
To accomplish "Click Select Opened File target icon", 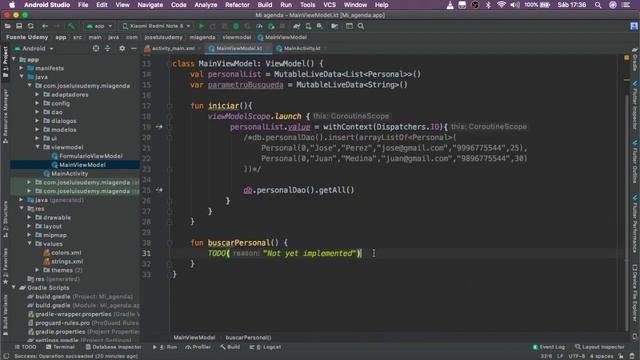I will point(96,48).
